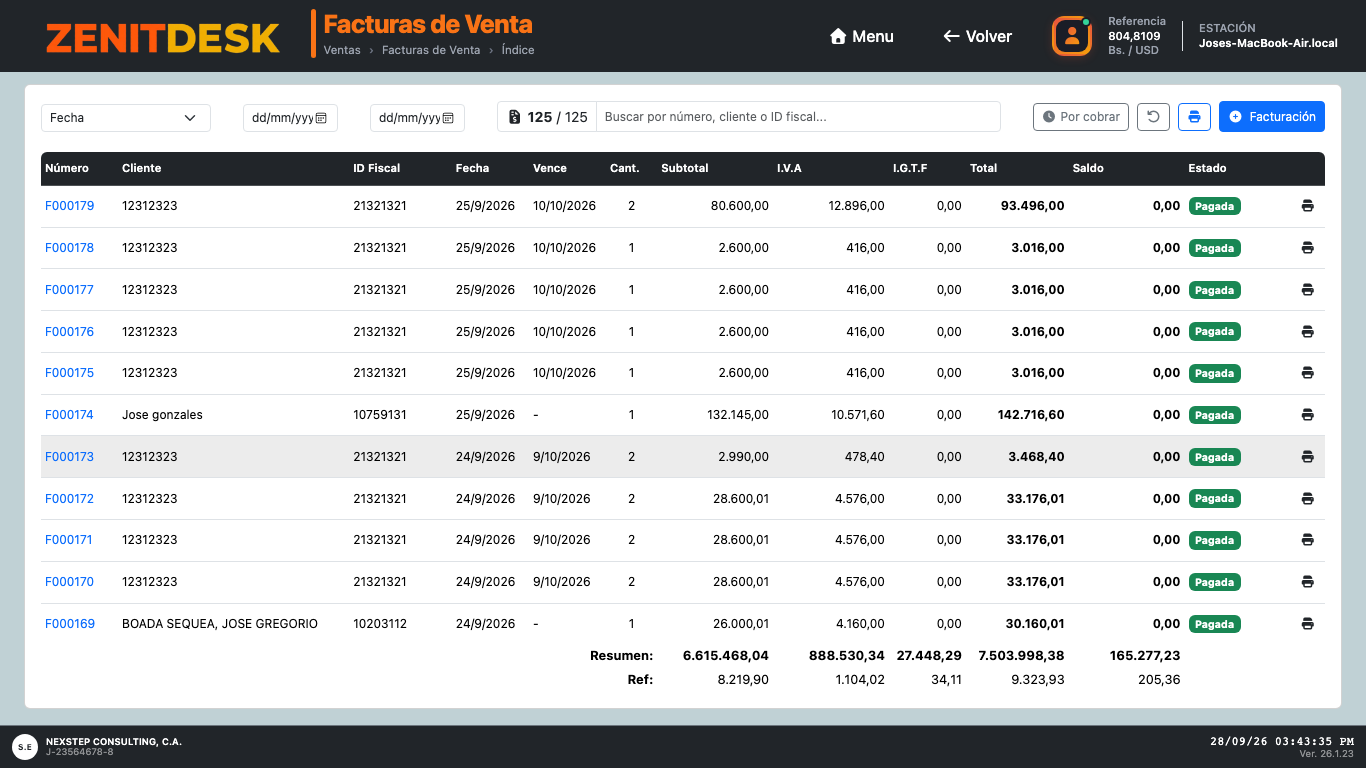Click the Saldo column header
1366x768 pixels.
(1088, 168)
